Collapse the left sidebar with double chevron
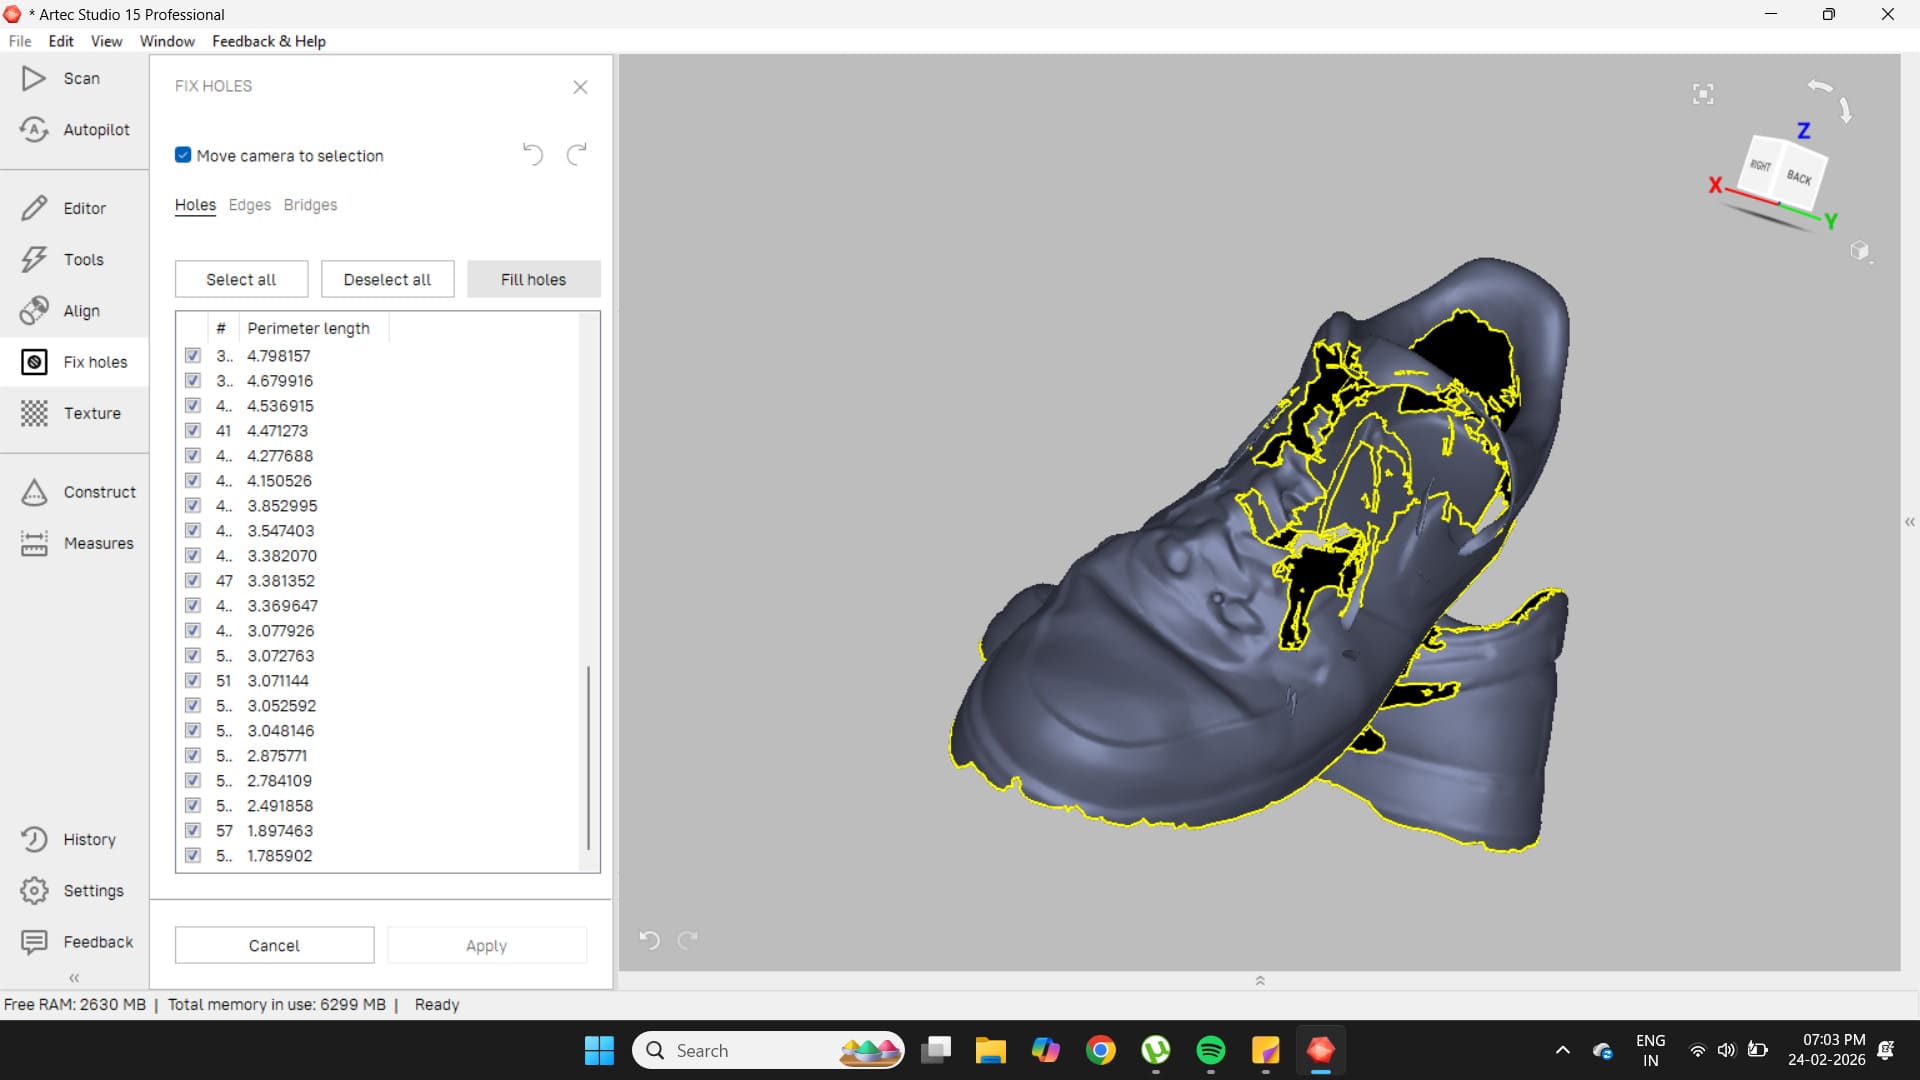 point(74,978)
